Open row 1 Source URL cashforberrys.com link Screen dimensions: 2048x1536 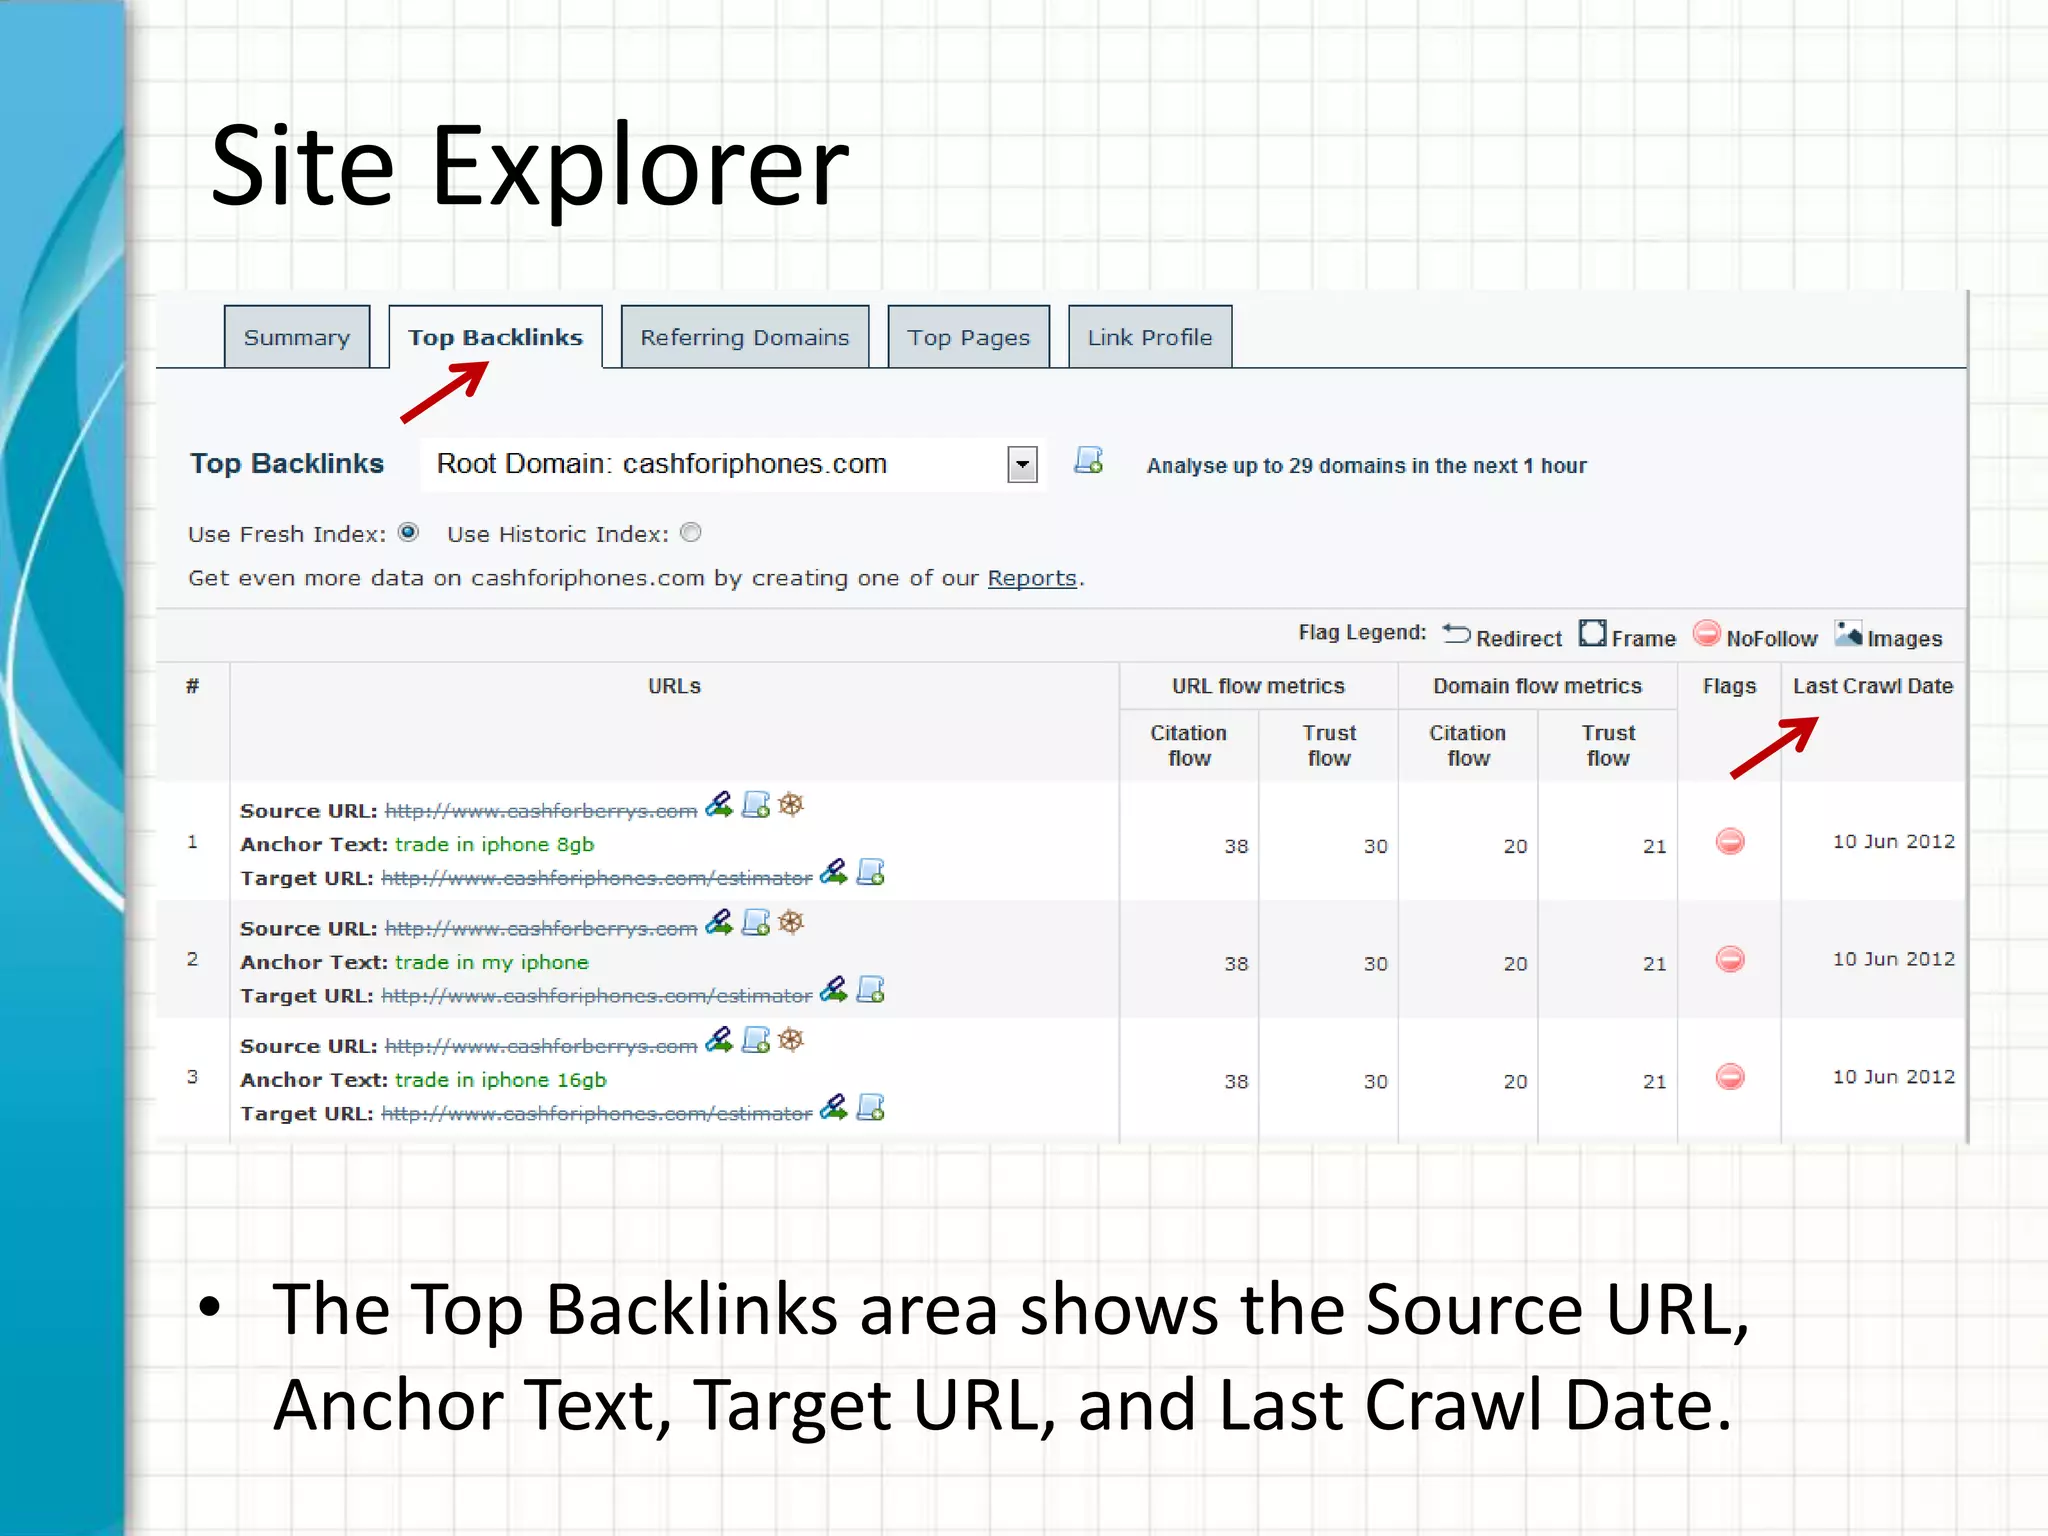(x=541, y=811)
